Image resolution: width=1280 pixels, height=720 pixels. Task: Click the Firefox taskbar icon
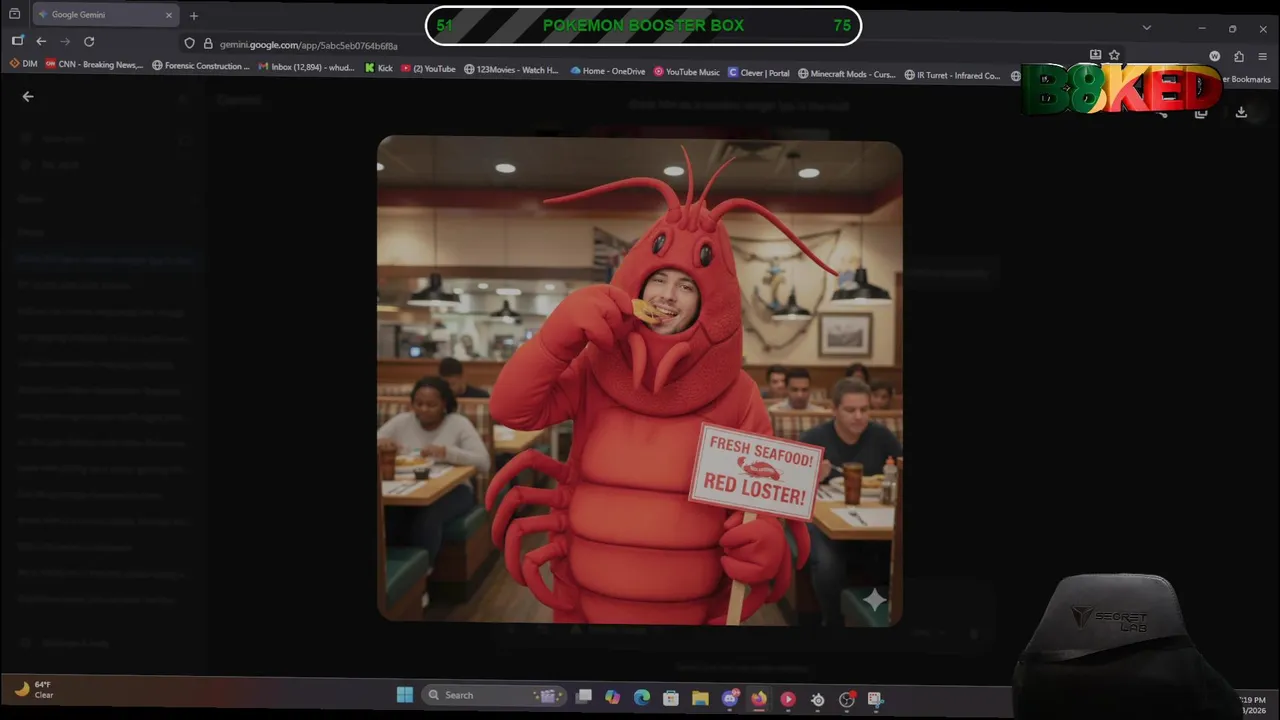point(759,699)
